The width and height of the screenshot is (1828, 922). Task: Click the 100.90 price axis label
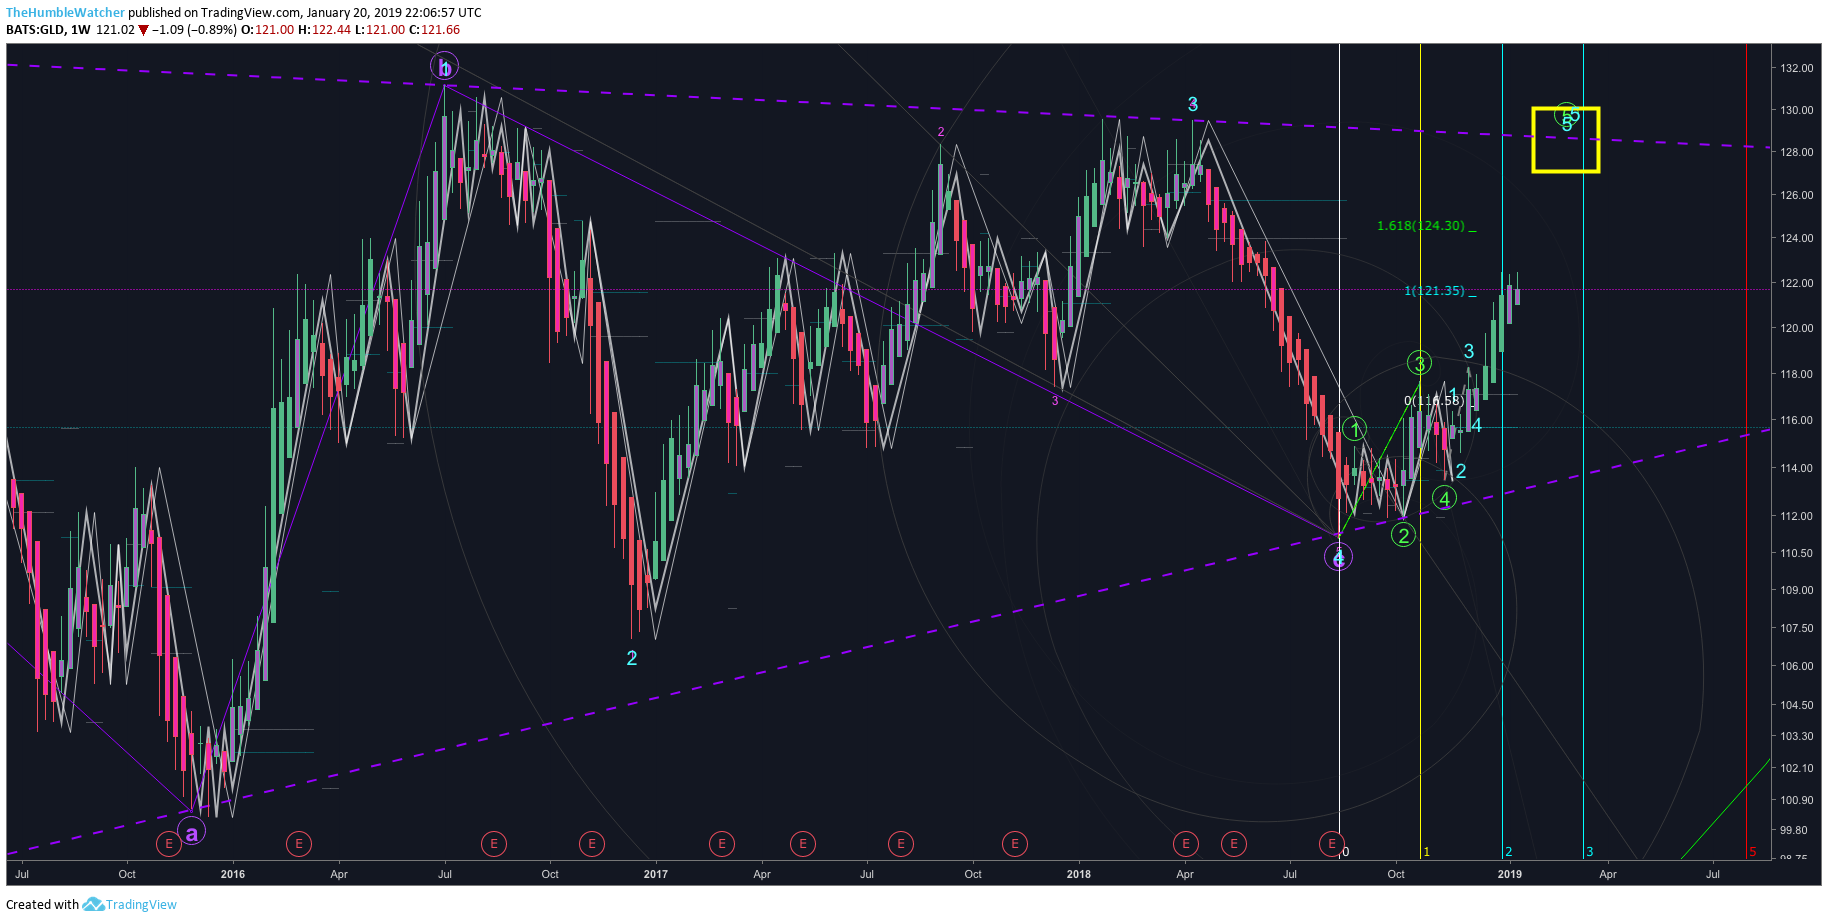(1796, 800)
